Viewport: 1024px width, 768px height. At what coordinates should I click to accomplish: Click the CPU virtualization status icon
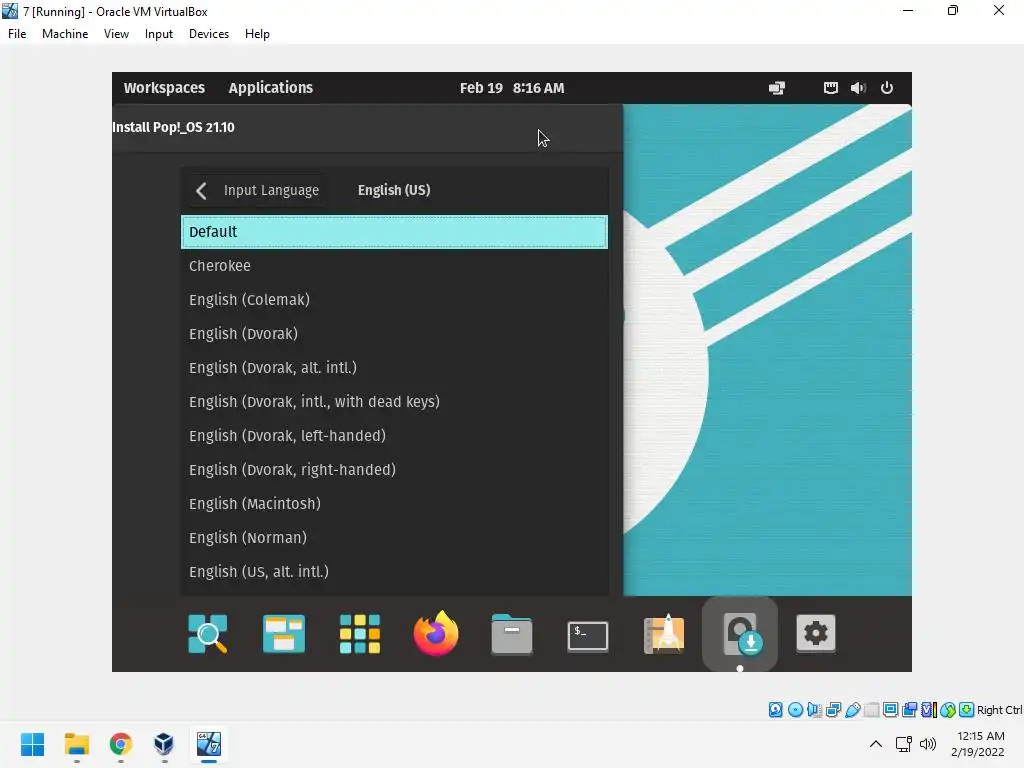click(929, 710)
